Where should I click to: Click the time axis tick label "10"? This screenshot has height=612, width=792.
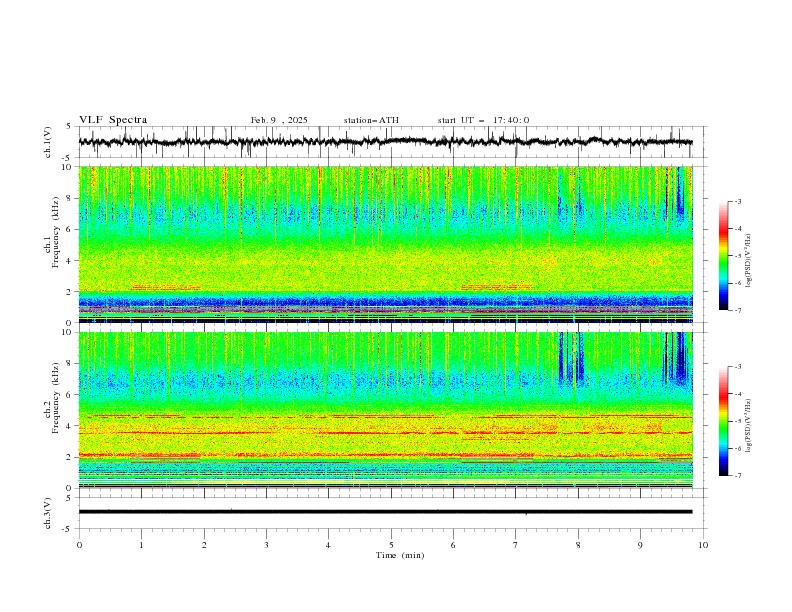703,545
